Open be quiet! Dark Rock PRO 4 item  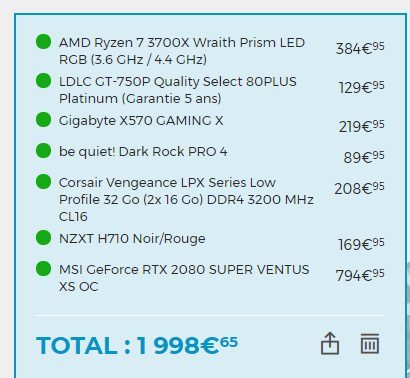click(143, 152)
